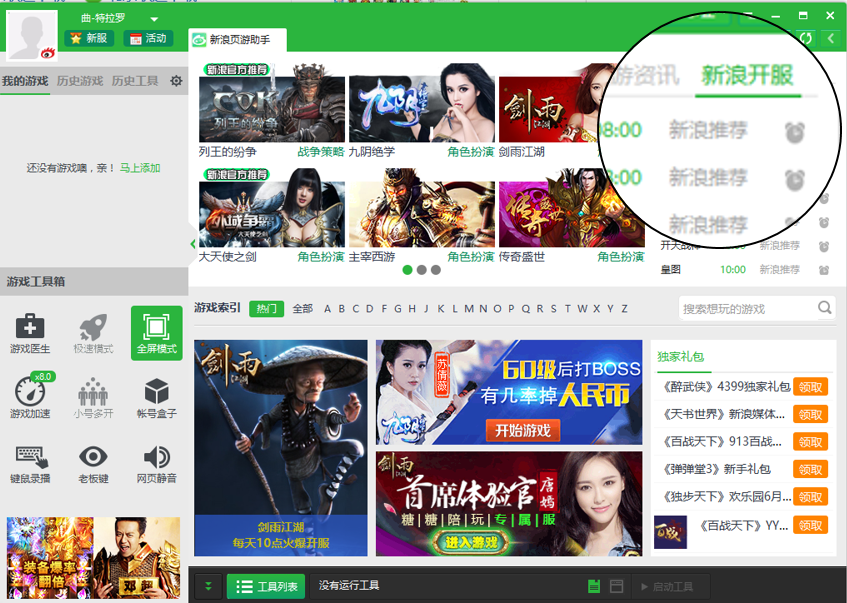847x603 pixels.
Task: Filter game index by letter Z
Action: pyautogui.click(x=624, y=309)
